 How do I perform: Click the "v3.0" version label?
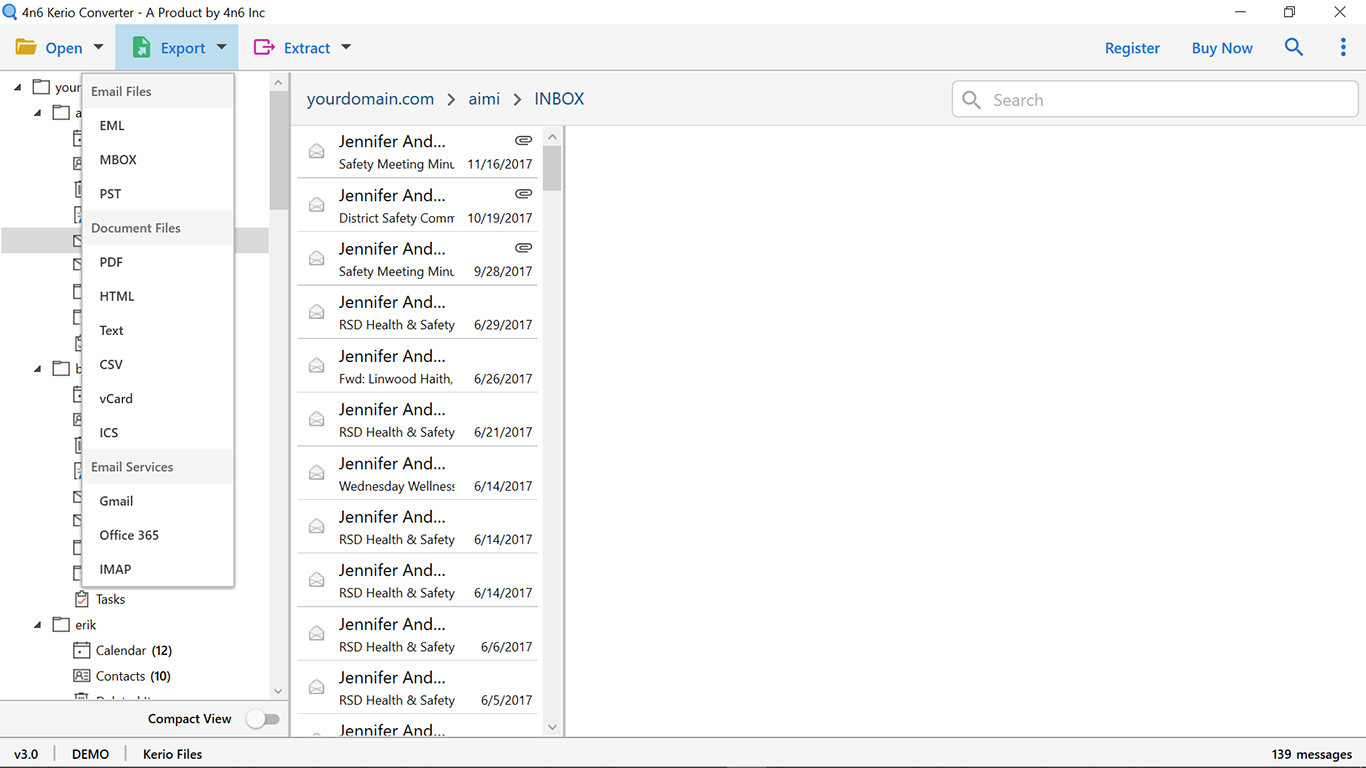click(26, 754)
